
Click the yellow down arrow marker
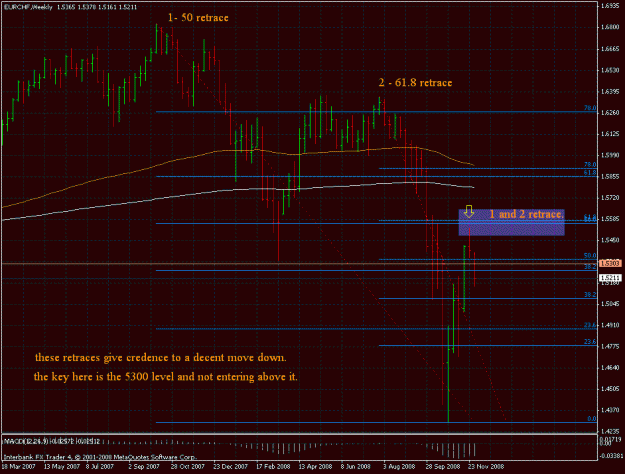[x=469, y=211]
